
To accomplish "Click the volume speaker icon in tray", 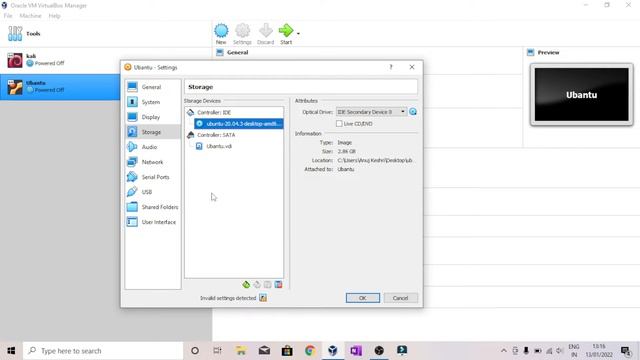I will [560, 351].
